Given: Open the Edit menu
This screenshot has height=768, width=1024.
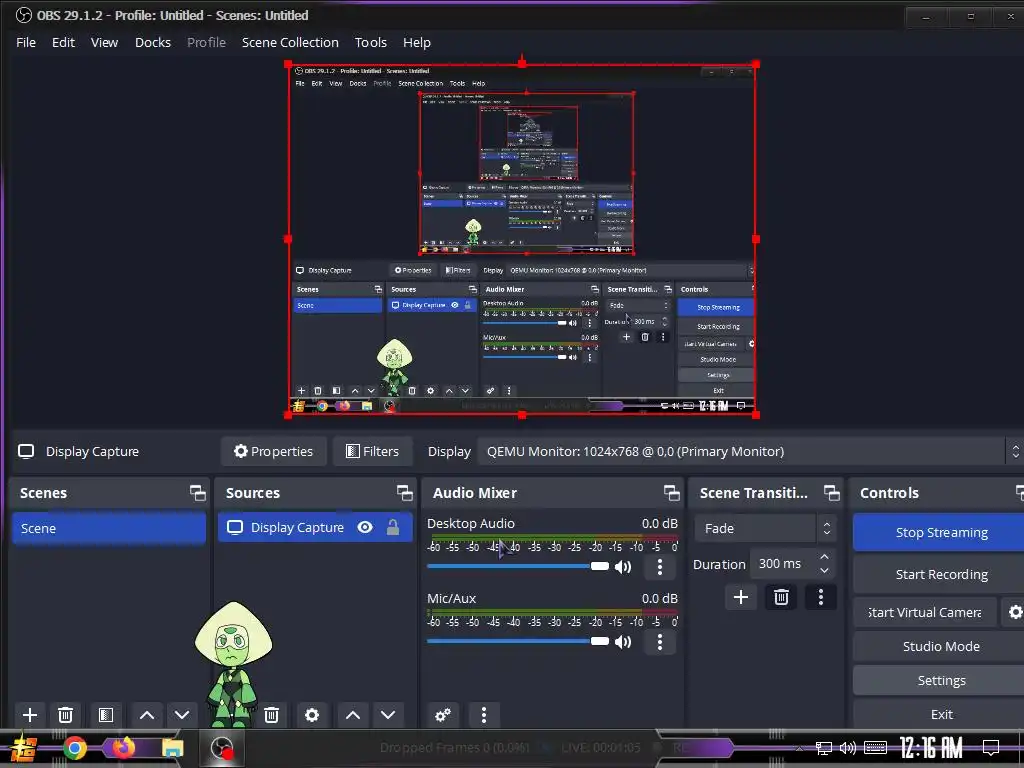Looking at the screenshot, I should click(x=63, y=42).
